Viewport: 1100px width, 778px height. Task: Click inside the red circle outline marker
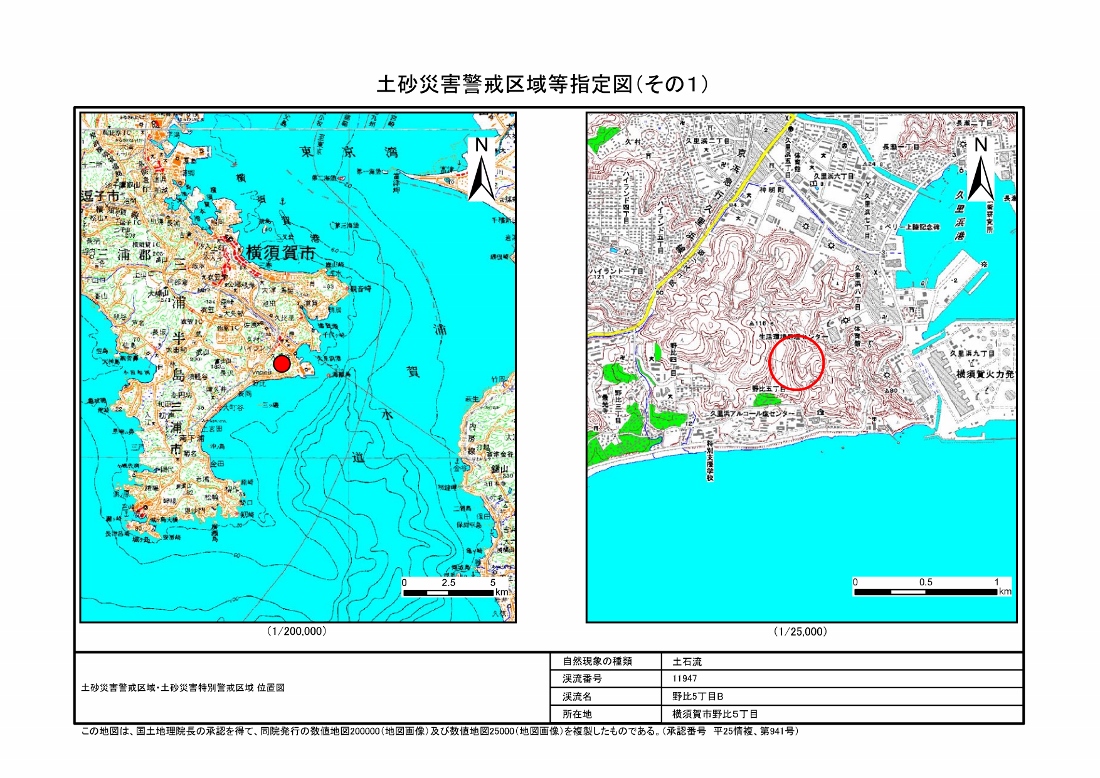(796, 363)
